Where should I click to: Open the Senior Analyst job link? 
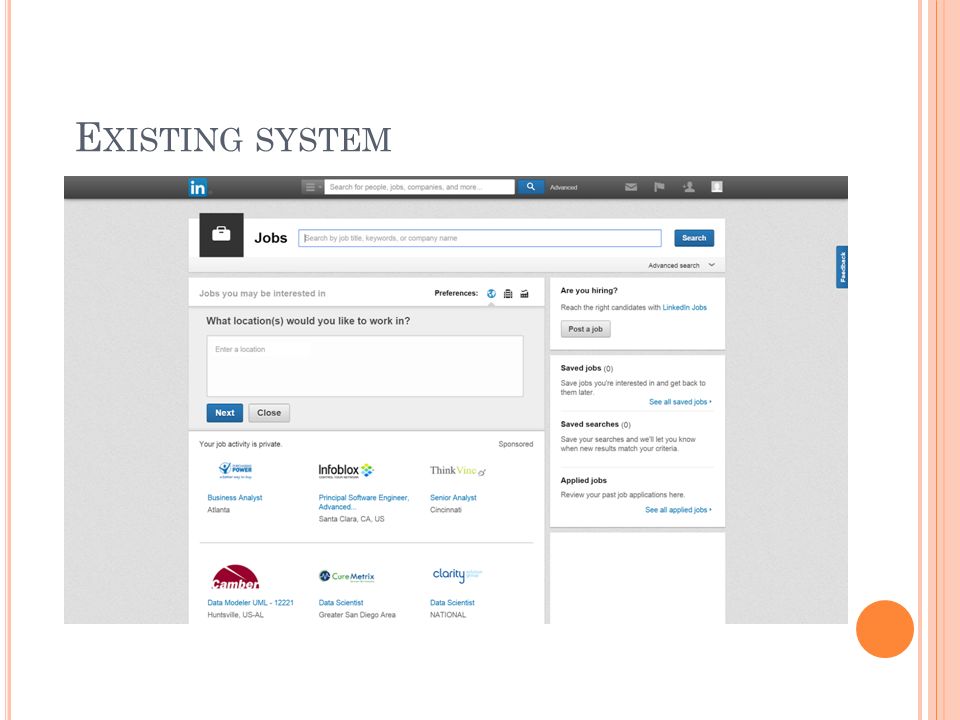453,498
